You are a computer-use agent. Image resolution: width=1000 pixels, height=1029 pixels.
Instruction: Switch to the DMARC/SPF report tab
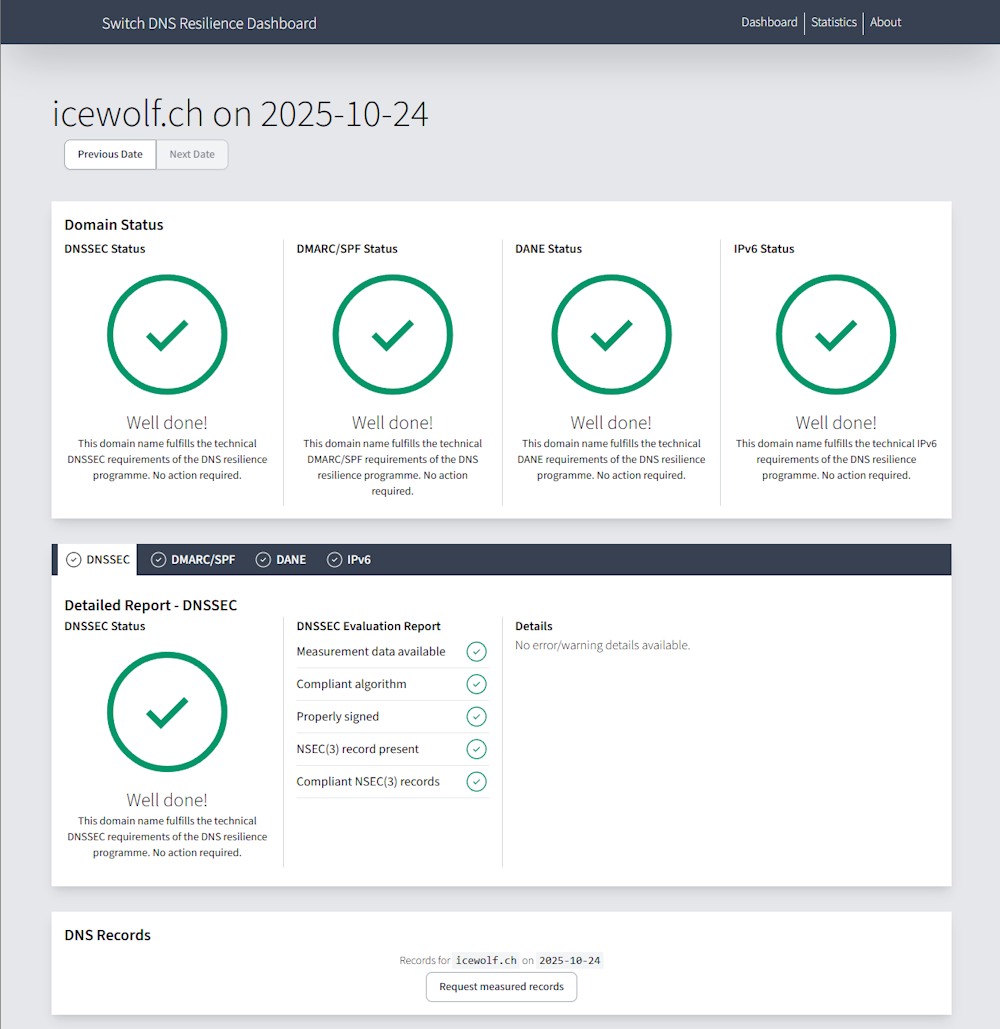(193, 560)
